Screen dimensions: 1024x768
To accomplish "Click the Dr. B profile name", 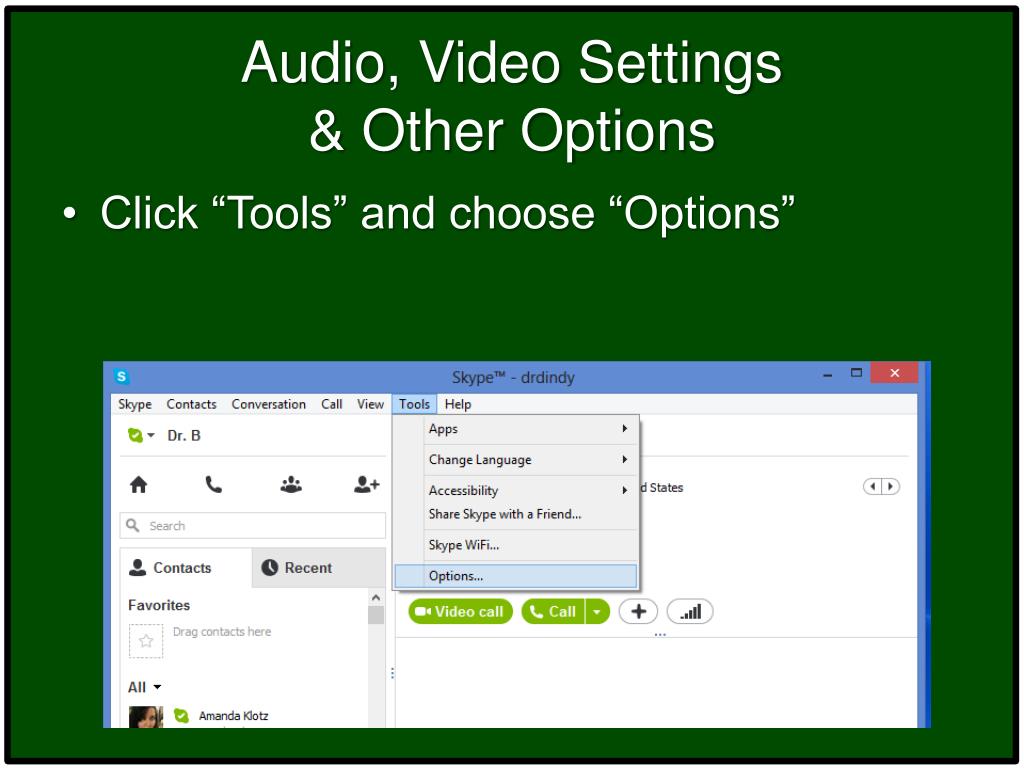I will [184, 436].
